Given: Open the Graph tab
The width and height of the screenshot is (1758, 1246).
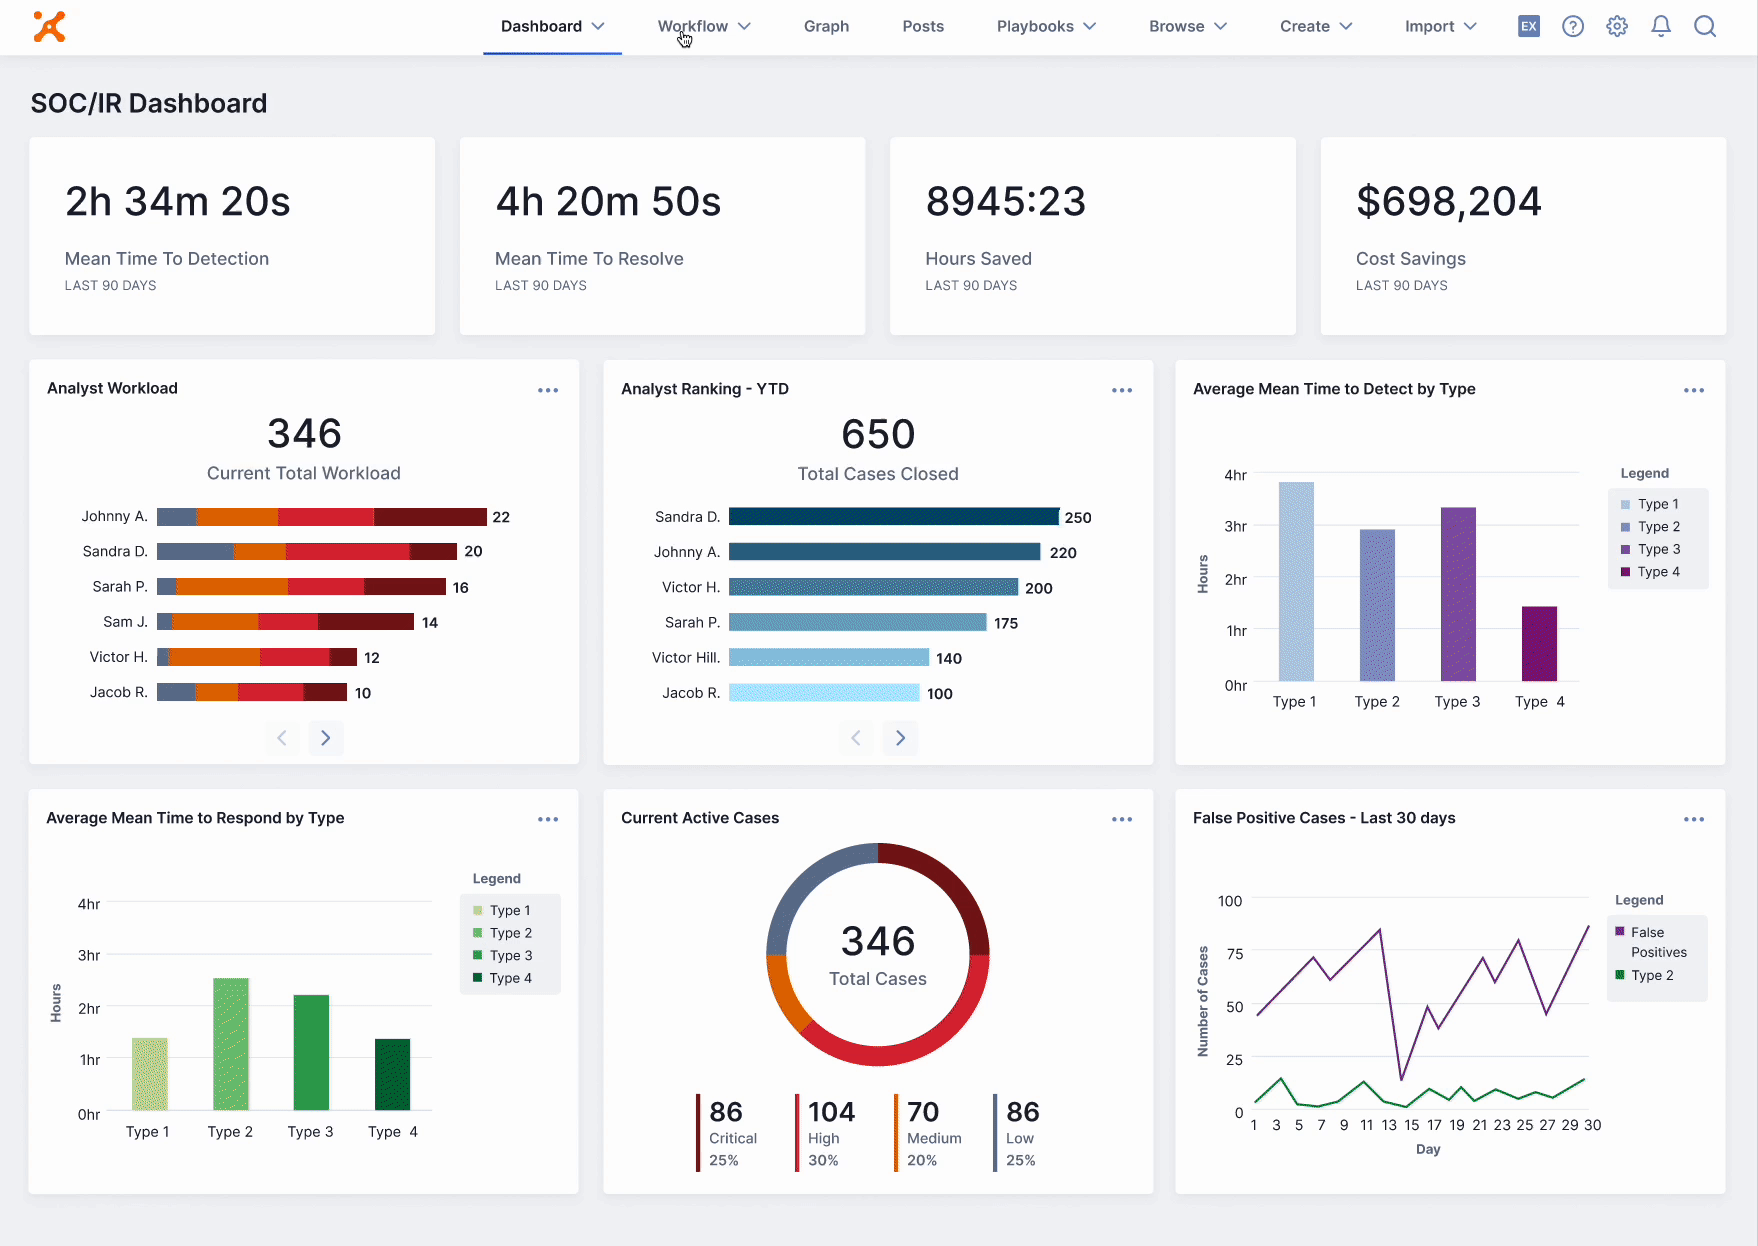Looking at the screenshot, I should pyautogui.click(x=826, y=27).
